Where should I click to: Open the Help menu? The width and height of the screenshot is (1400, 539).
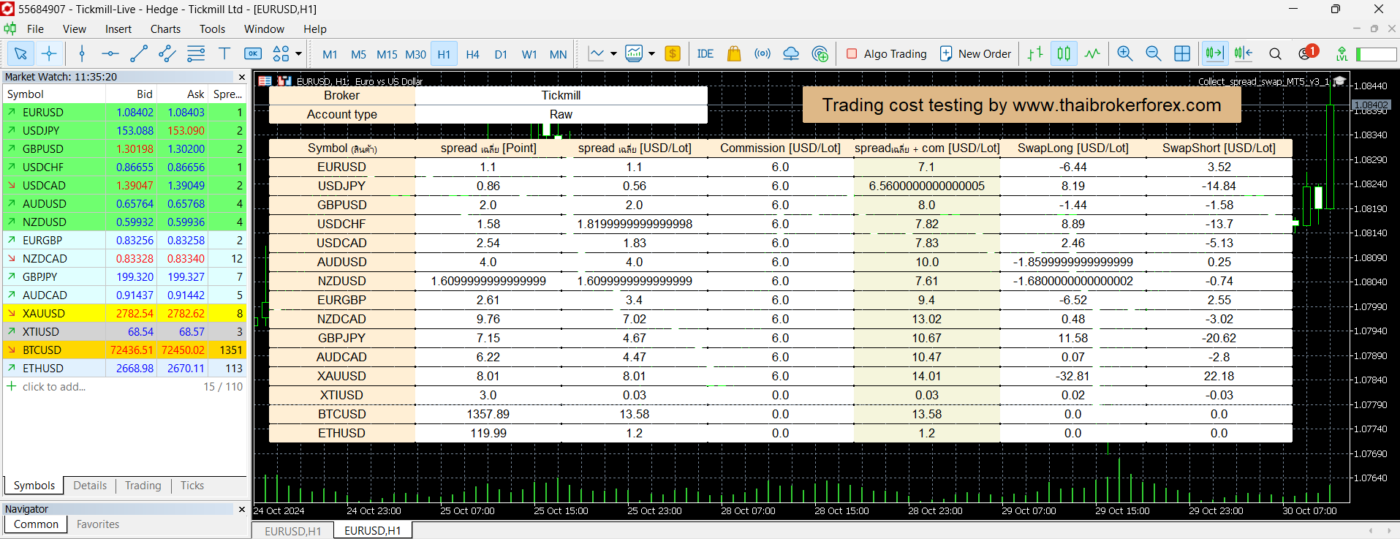315,29
